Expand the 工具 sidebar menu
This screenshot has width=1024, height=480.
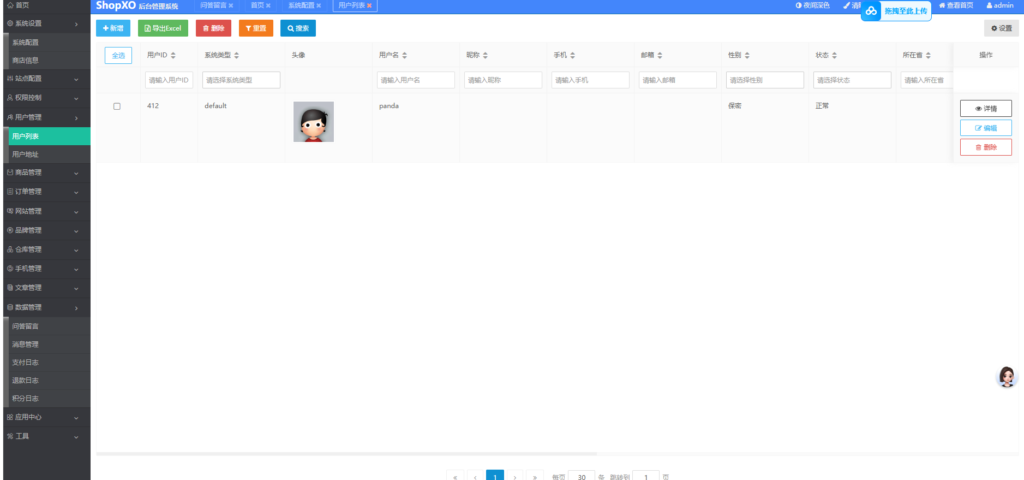(46, 436)
